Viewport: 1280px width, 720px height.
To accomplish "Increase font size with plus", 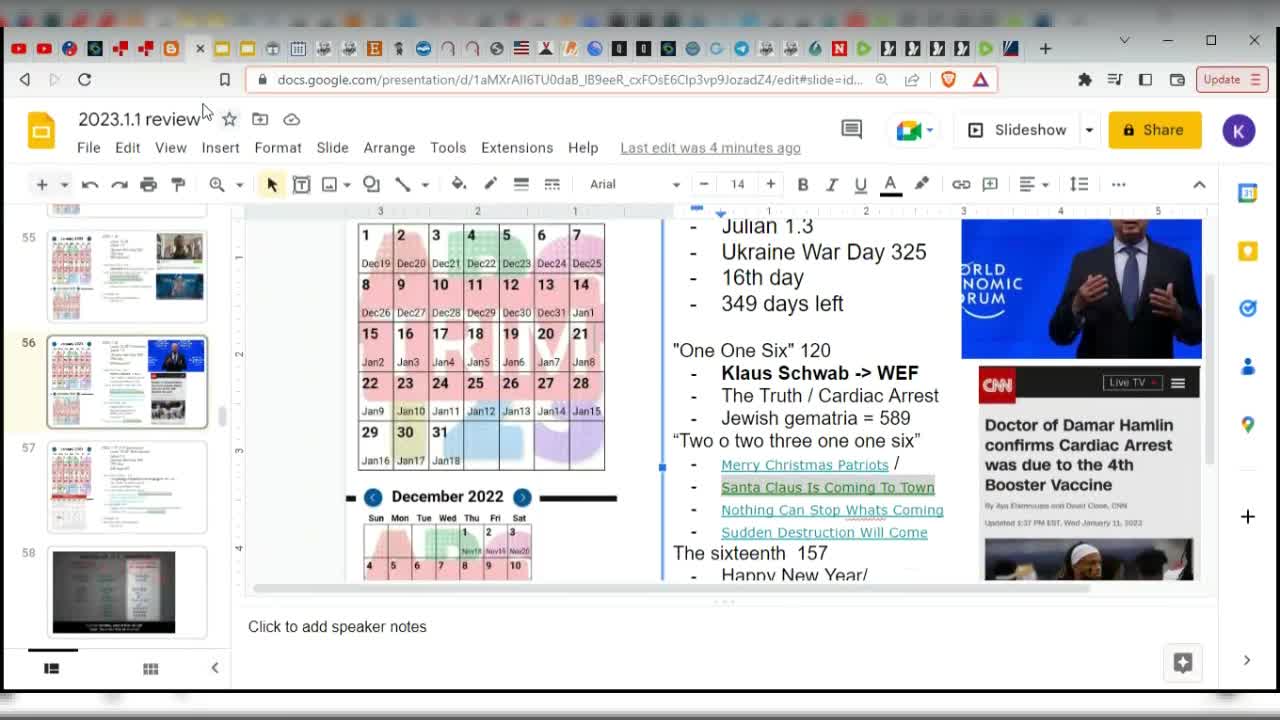I will click(770, 184).
